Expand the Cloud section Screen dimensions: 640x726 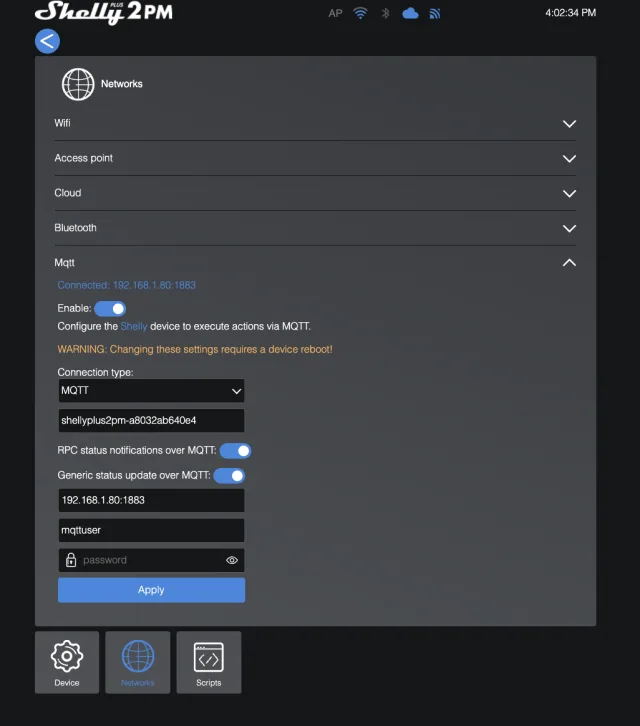pyautogui.click(x=569, y=194)
